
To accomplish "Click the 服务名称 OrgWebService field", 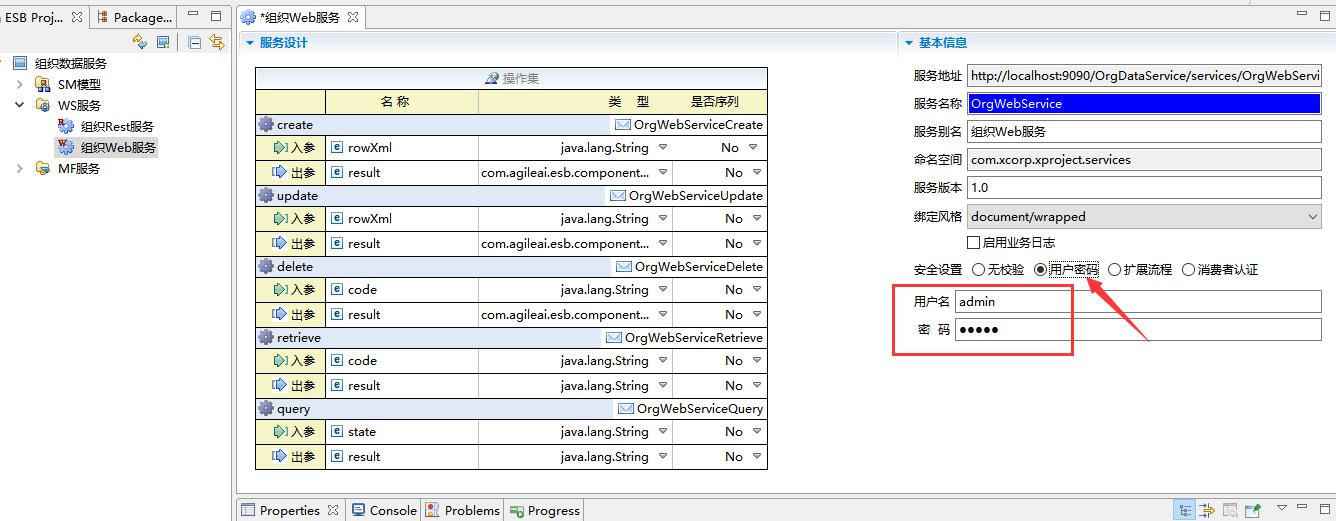I will [1144, 104].
